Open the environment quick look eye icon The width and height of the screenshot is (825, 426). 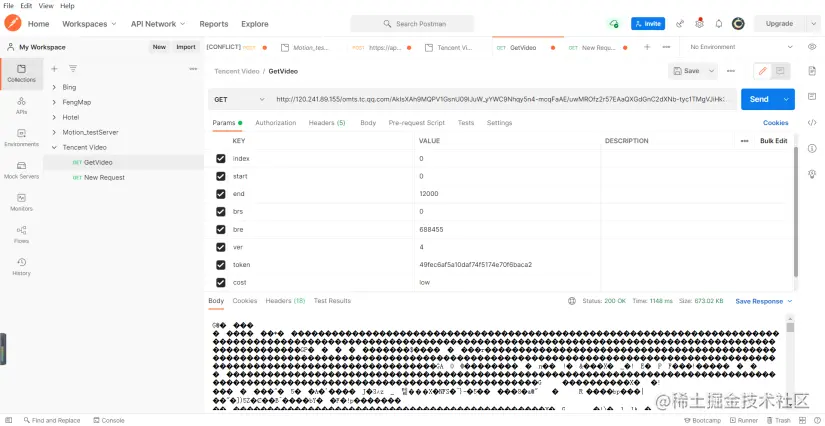(811, 47)
